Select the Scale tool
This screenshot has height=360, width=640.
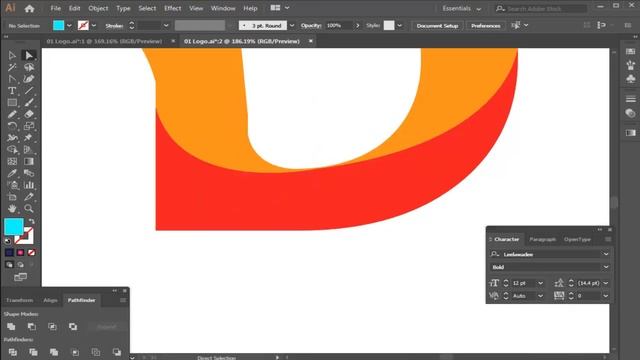click(x=29, y=126)
